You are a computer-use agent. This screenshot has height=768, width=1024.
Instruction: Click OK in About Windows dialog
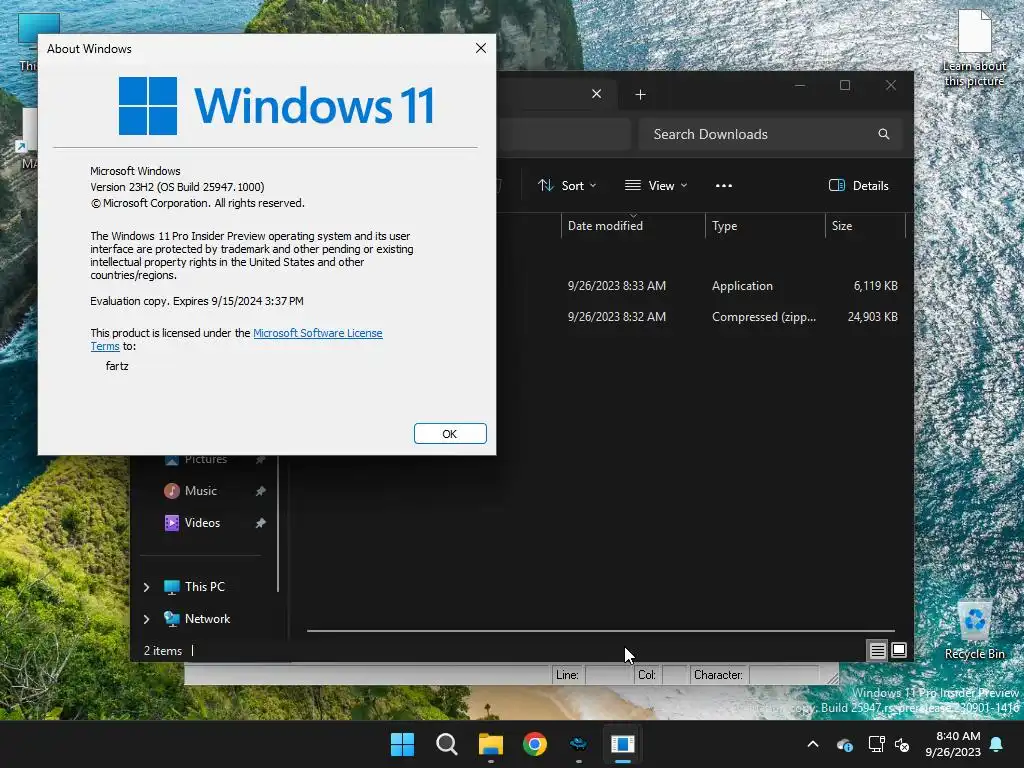point(450,434)
